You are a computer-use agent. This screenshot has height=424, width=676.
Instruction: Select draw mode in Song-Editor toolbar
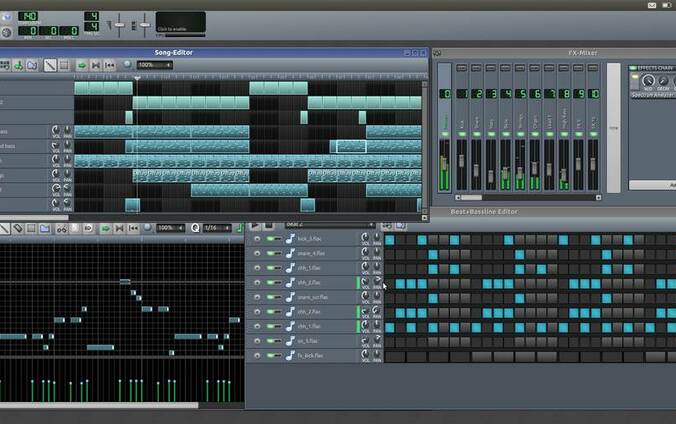pyautogui.click(x=50, y=66)
